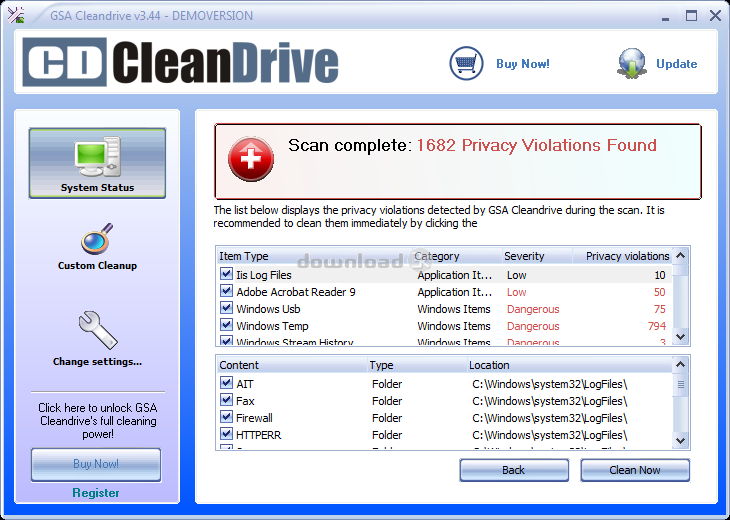Click content list scrollbar thumb
This screenshot has width=730, height=520.
681,385
